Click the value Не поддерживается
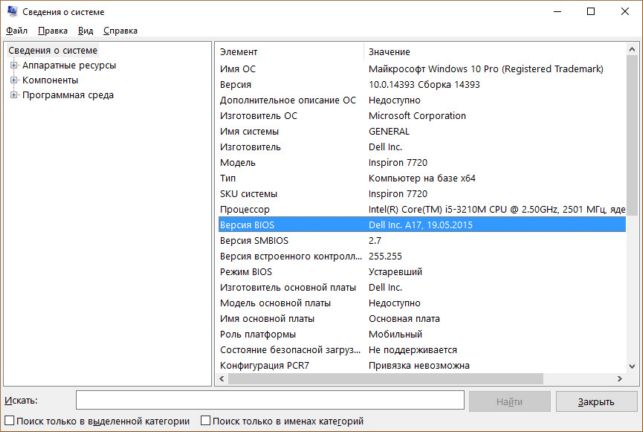This screenshot has width=643, height=432. click(x=413, y=350)
